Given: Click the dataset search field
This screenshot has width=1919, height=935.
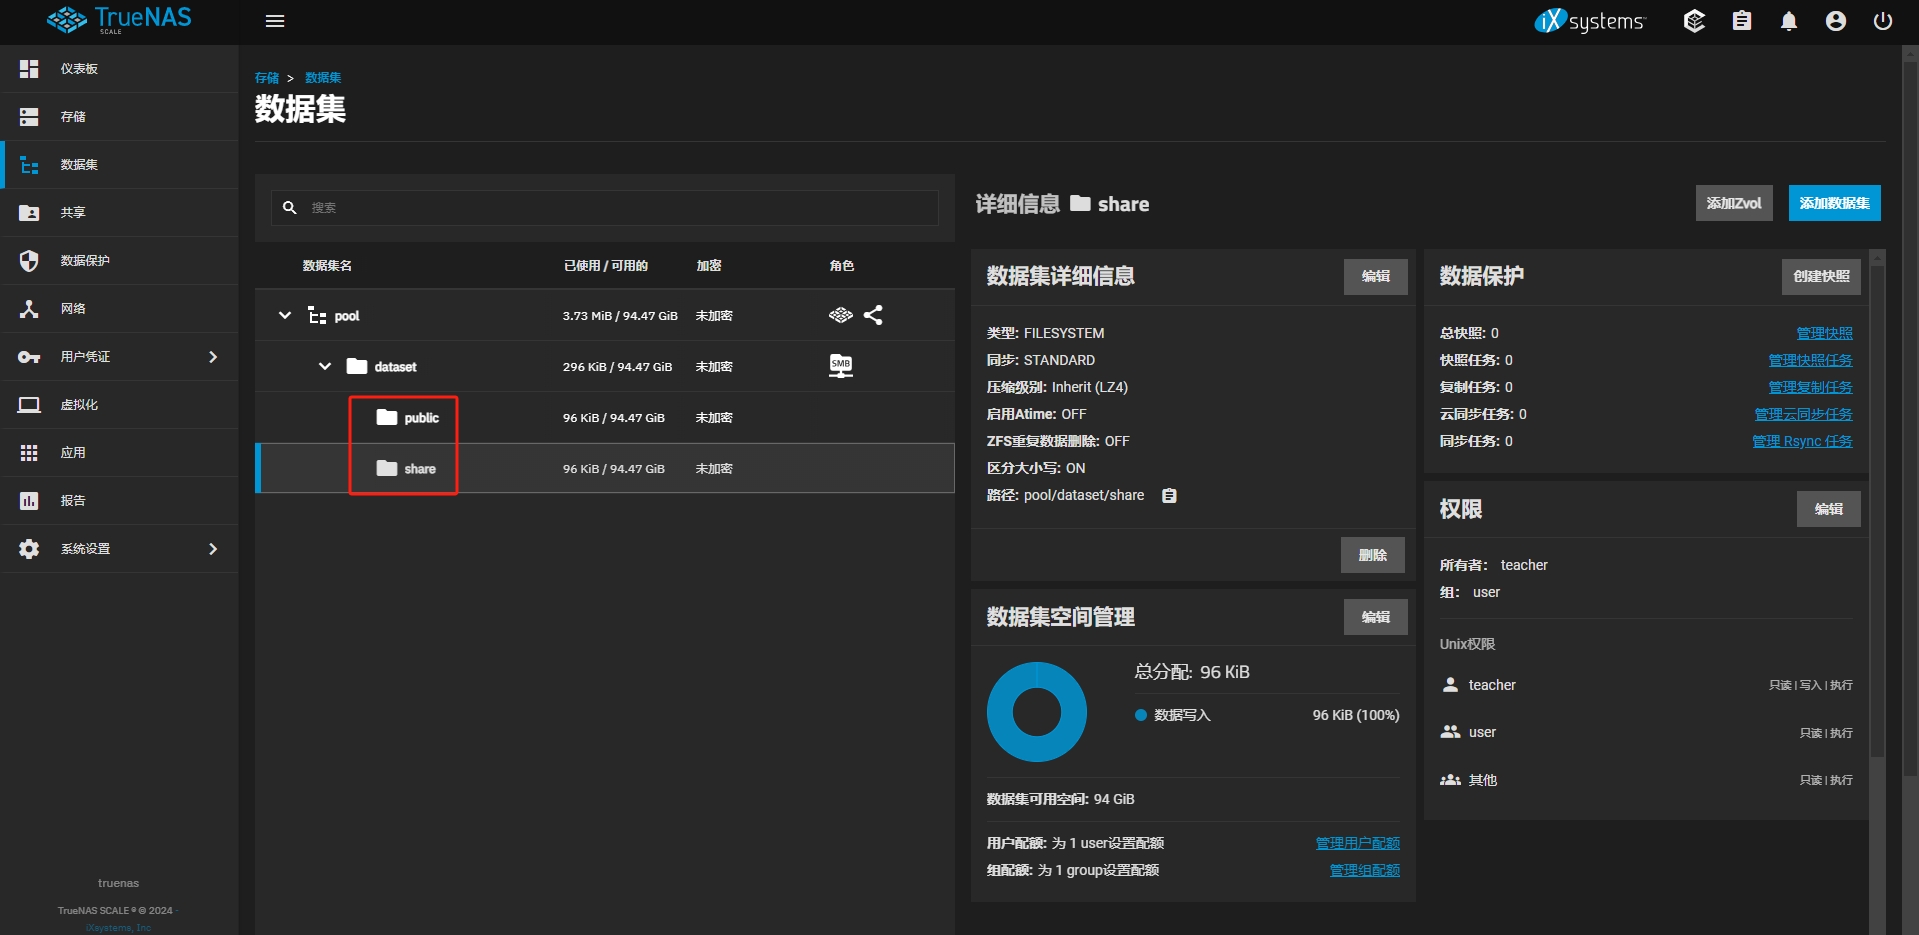Looking at the screenshot, I should [x=620, y=208].
